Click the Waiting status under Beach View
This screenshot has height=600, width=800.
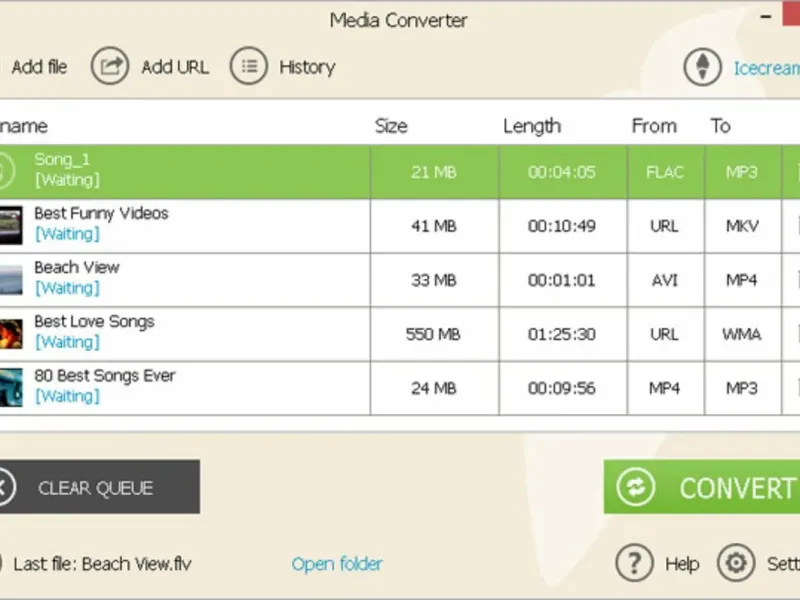pos(67,288)
